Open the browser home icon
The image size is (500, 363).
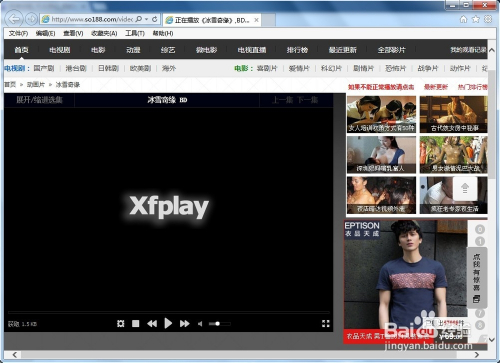(463, 19)
